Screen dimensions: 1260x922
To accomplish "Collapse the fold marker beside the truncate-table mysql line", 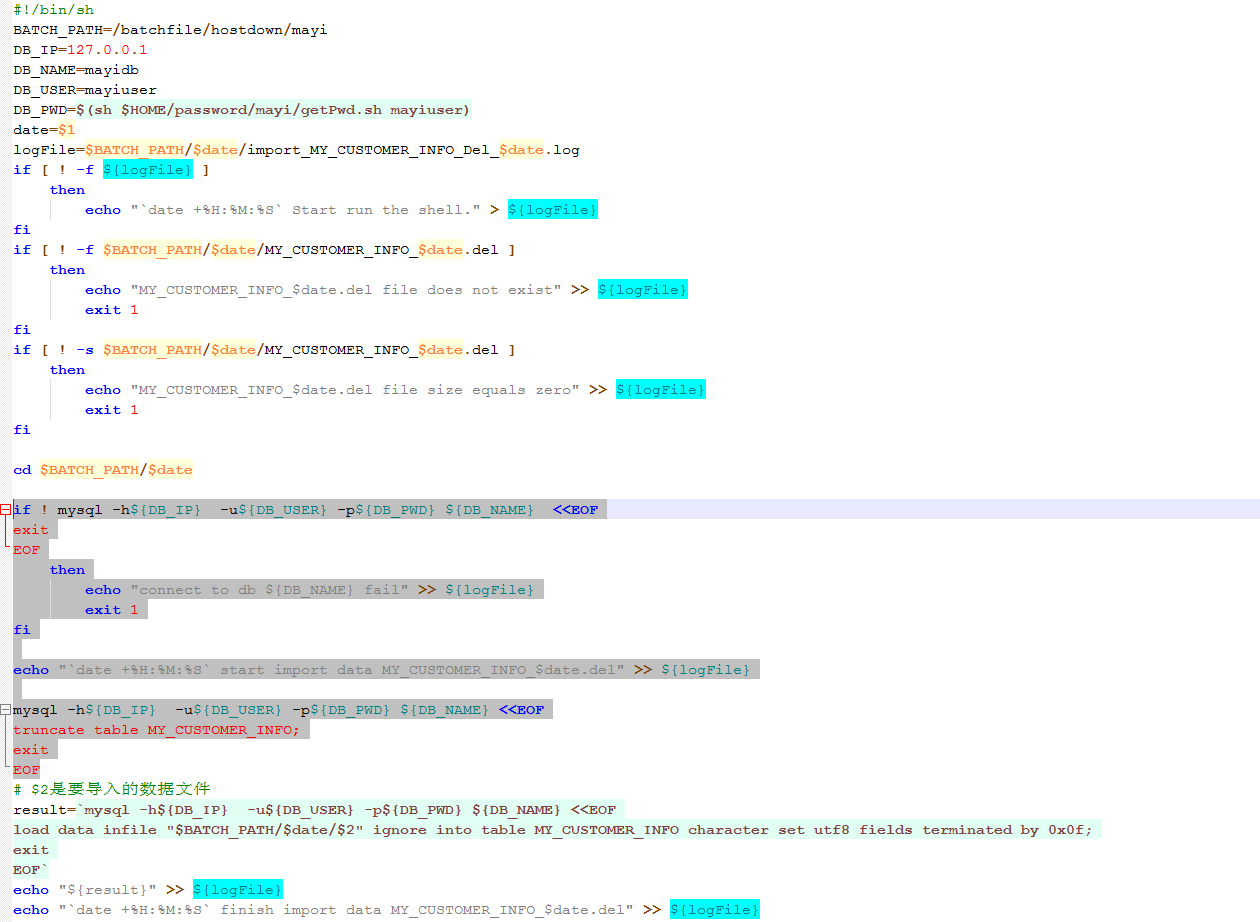I will pyautogui.click(x=6, y=710).
